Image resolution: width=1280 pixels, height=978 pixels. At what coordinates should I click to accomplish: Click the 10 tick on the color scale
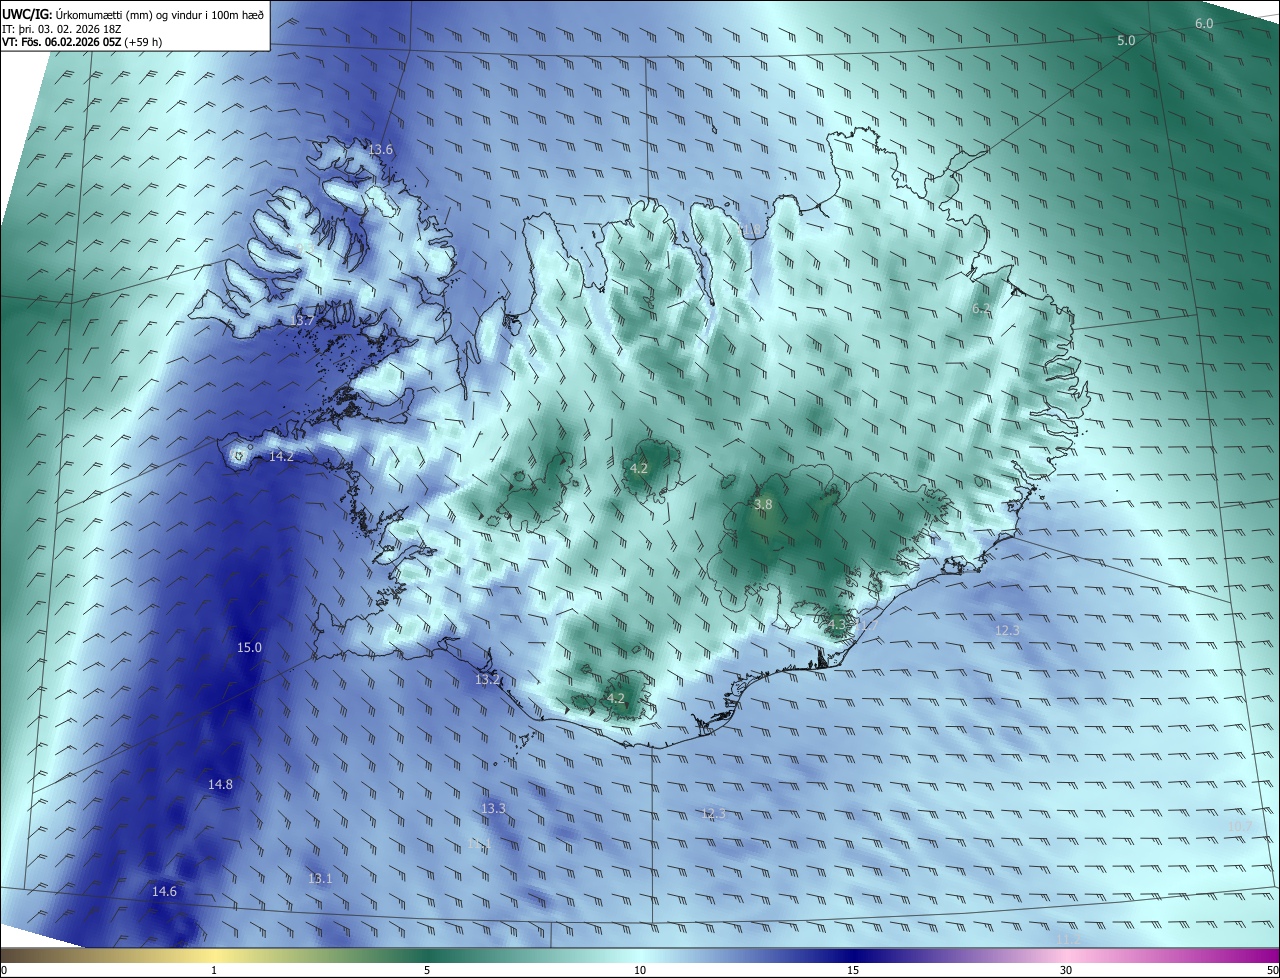click(640, 970)
